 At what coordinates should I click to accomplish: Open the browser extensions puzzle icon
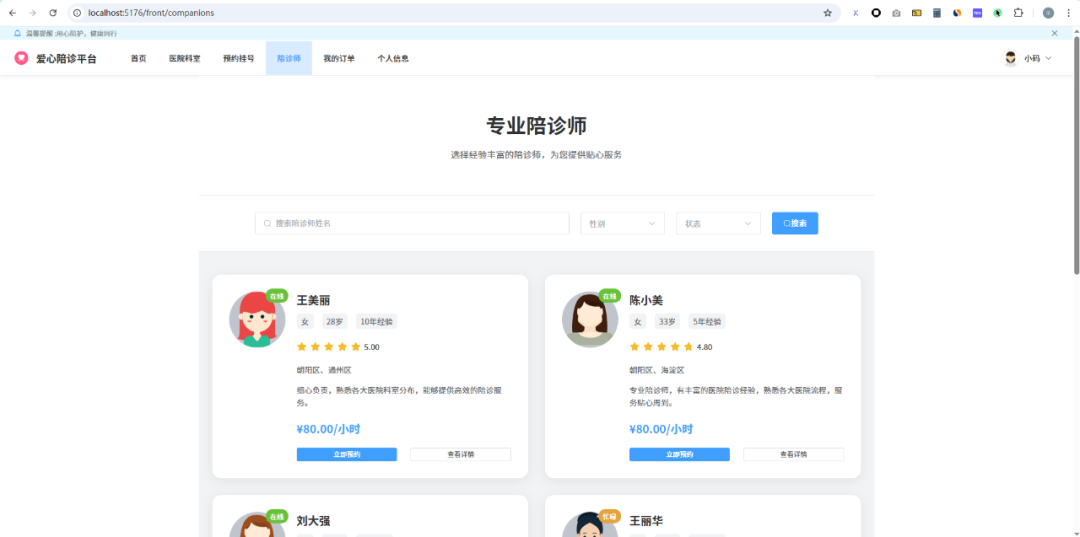click(x=1019, y=13)
